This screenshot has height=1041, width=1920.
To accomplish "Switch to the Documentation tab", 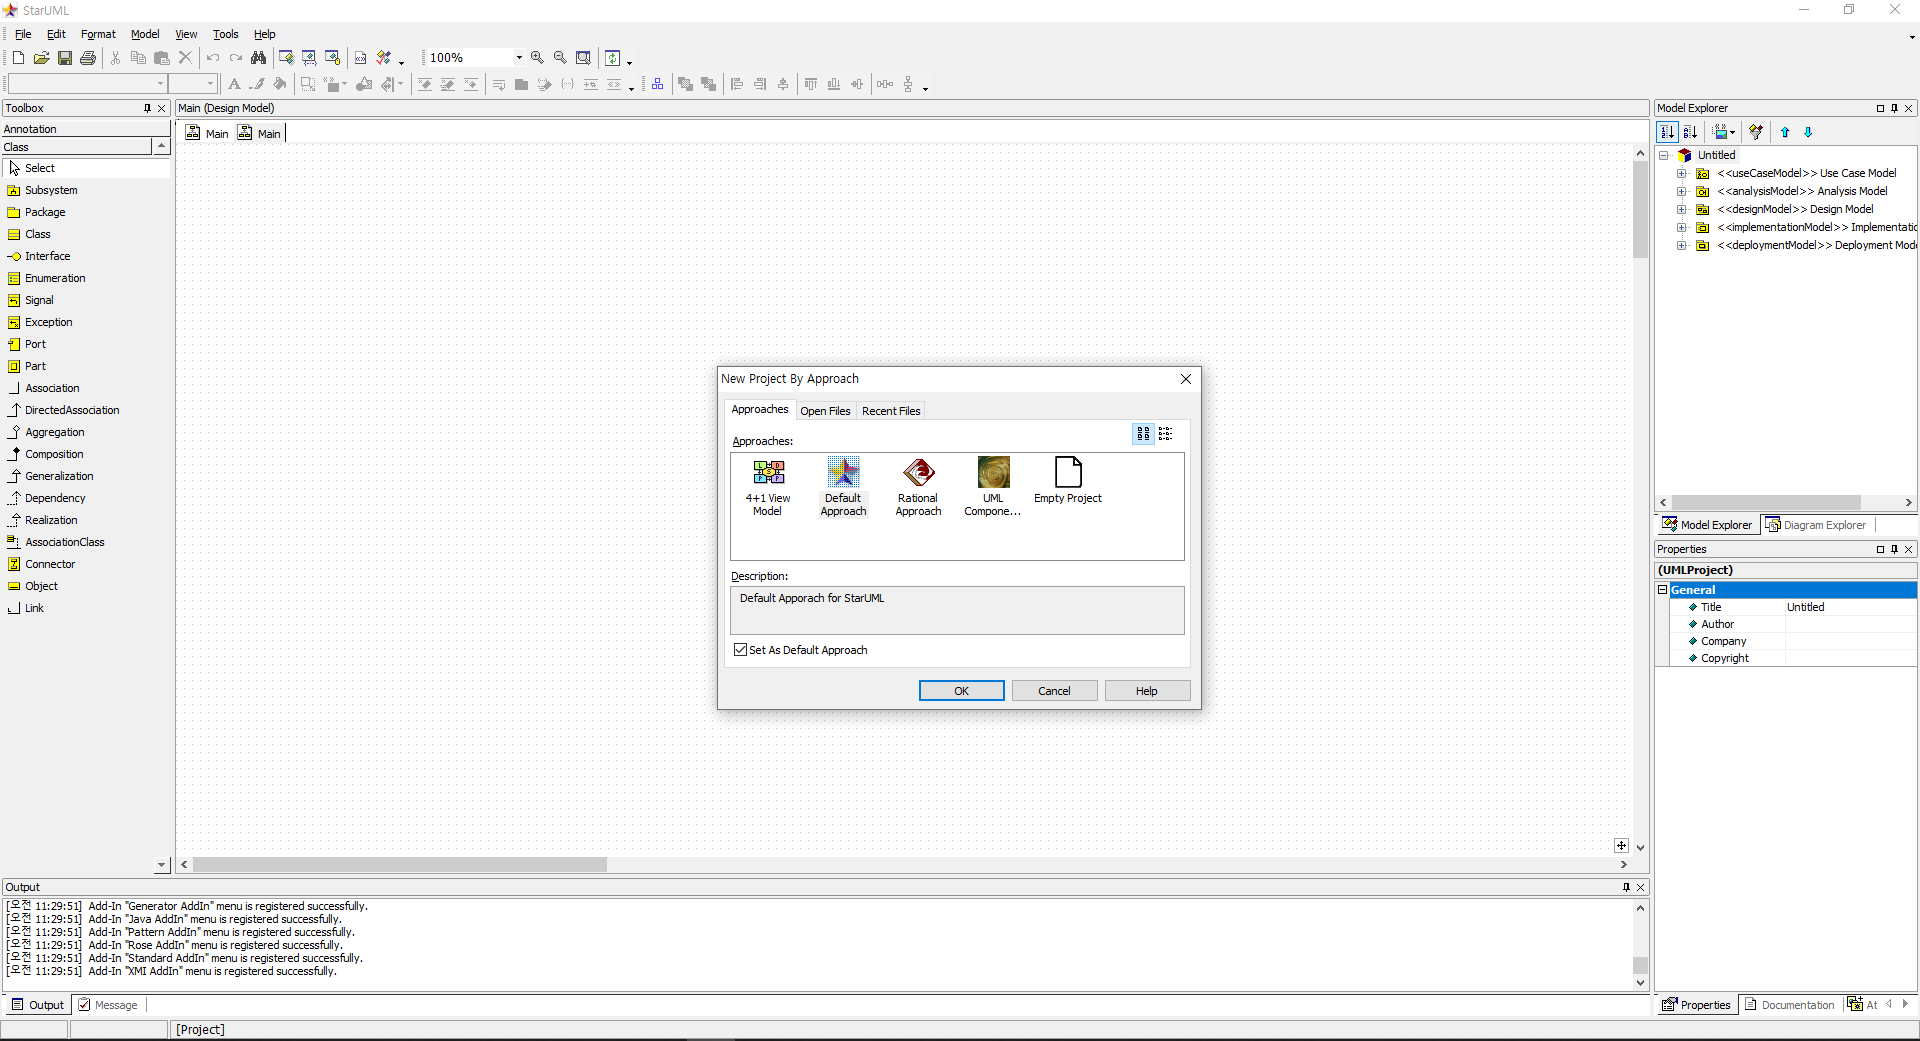I will click(x=1789, y=1005).
